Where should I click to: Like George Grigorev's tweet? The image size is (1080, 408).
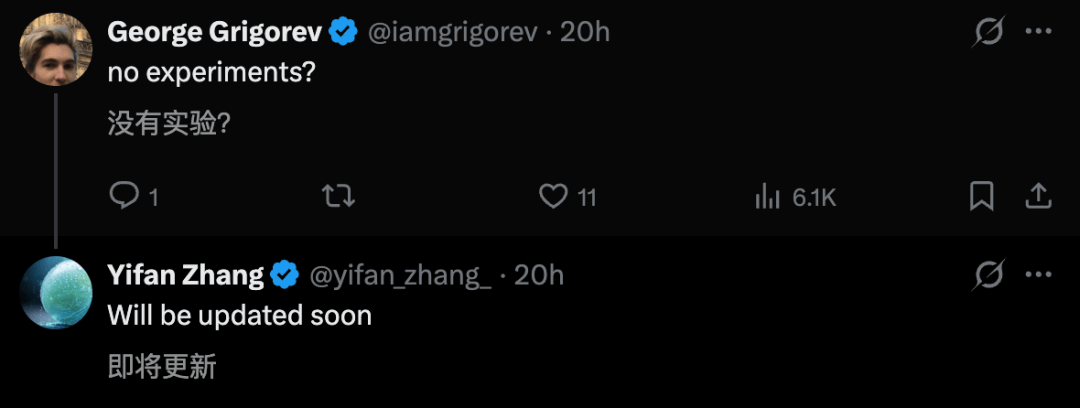point(553,196)
